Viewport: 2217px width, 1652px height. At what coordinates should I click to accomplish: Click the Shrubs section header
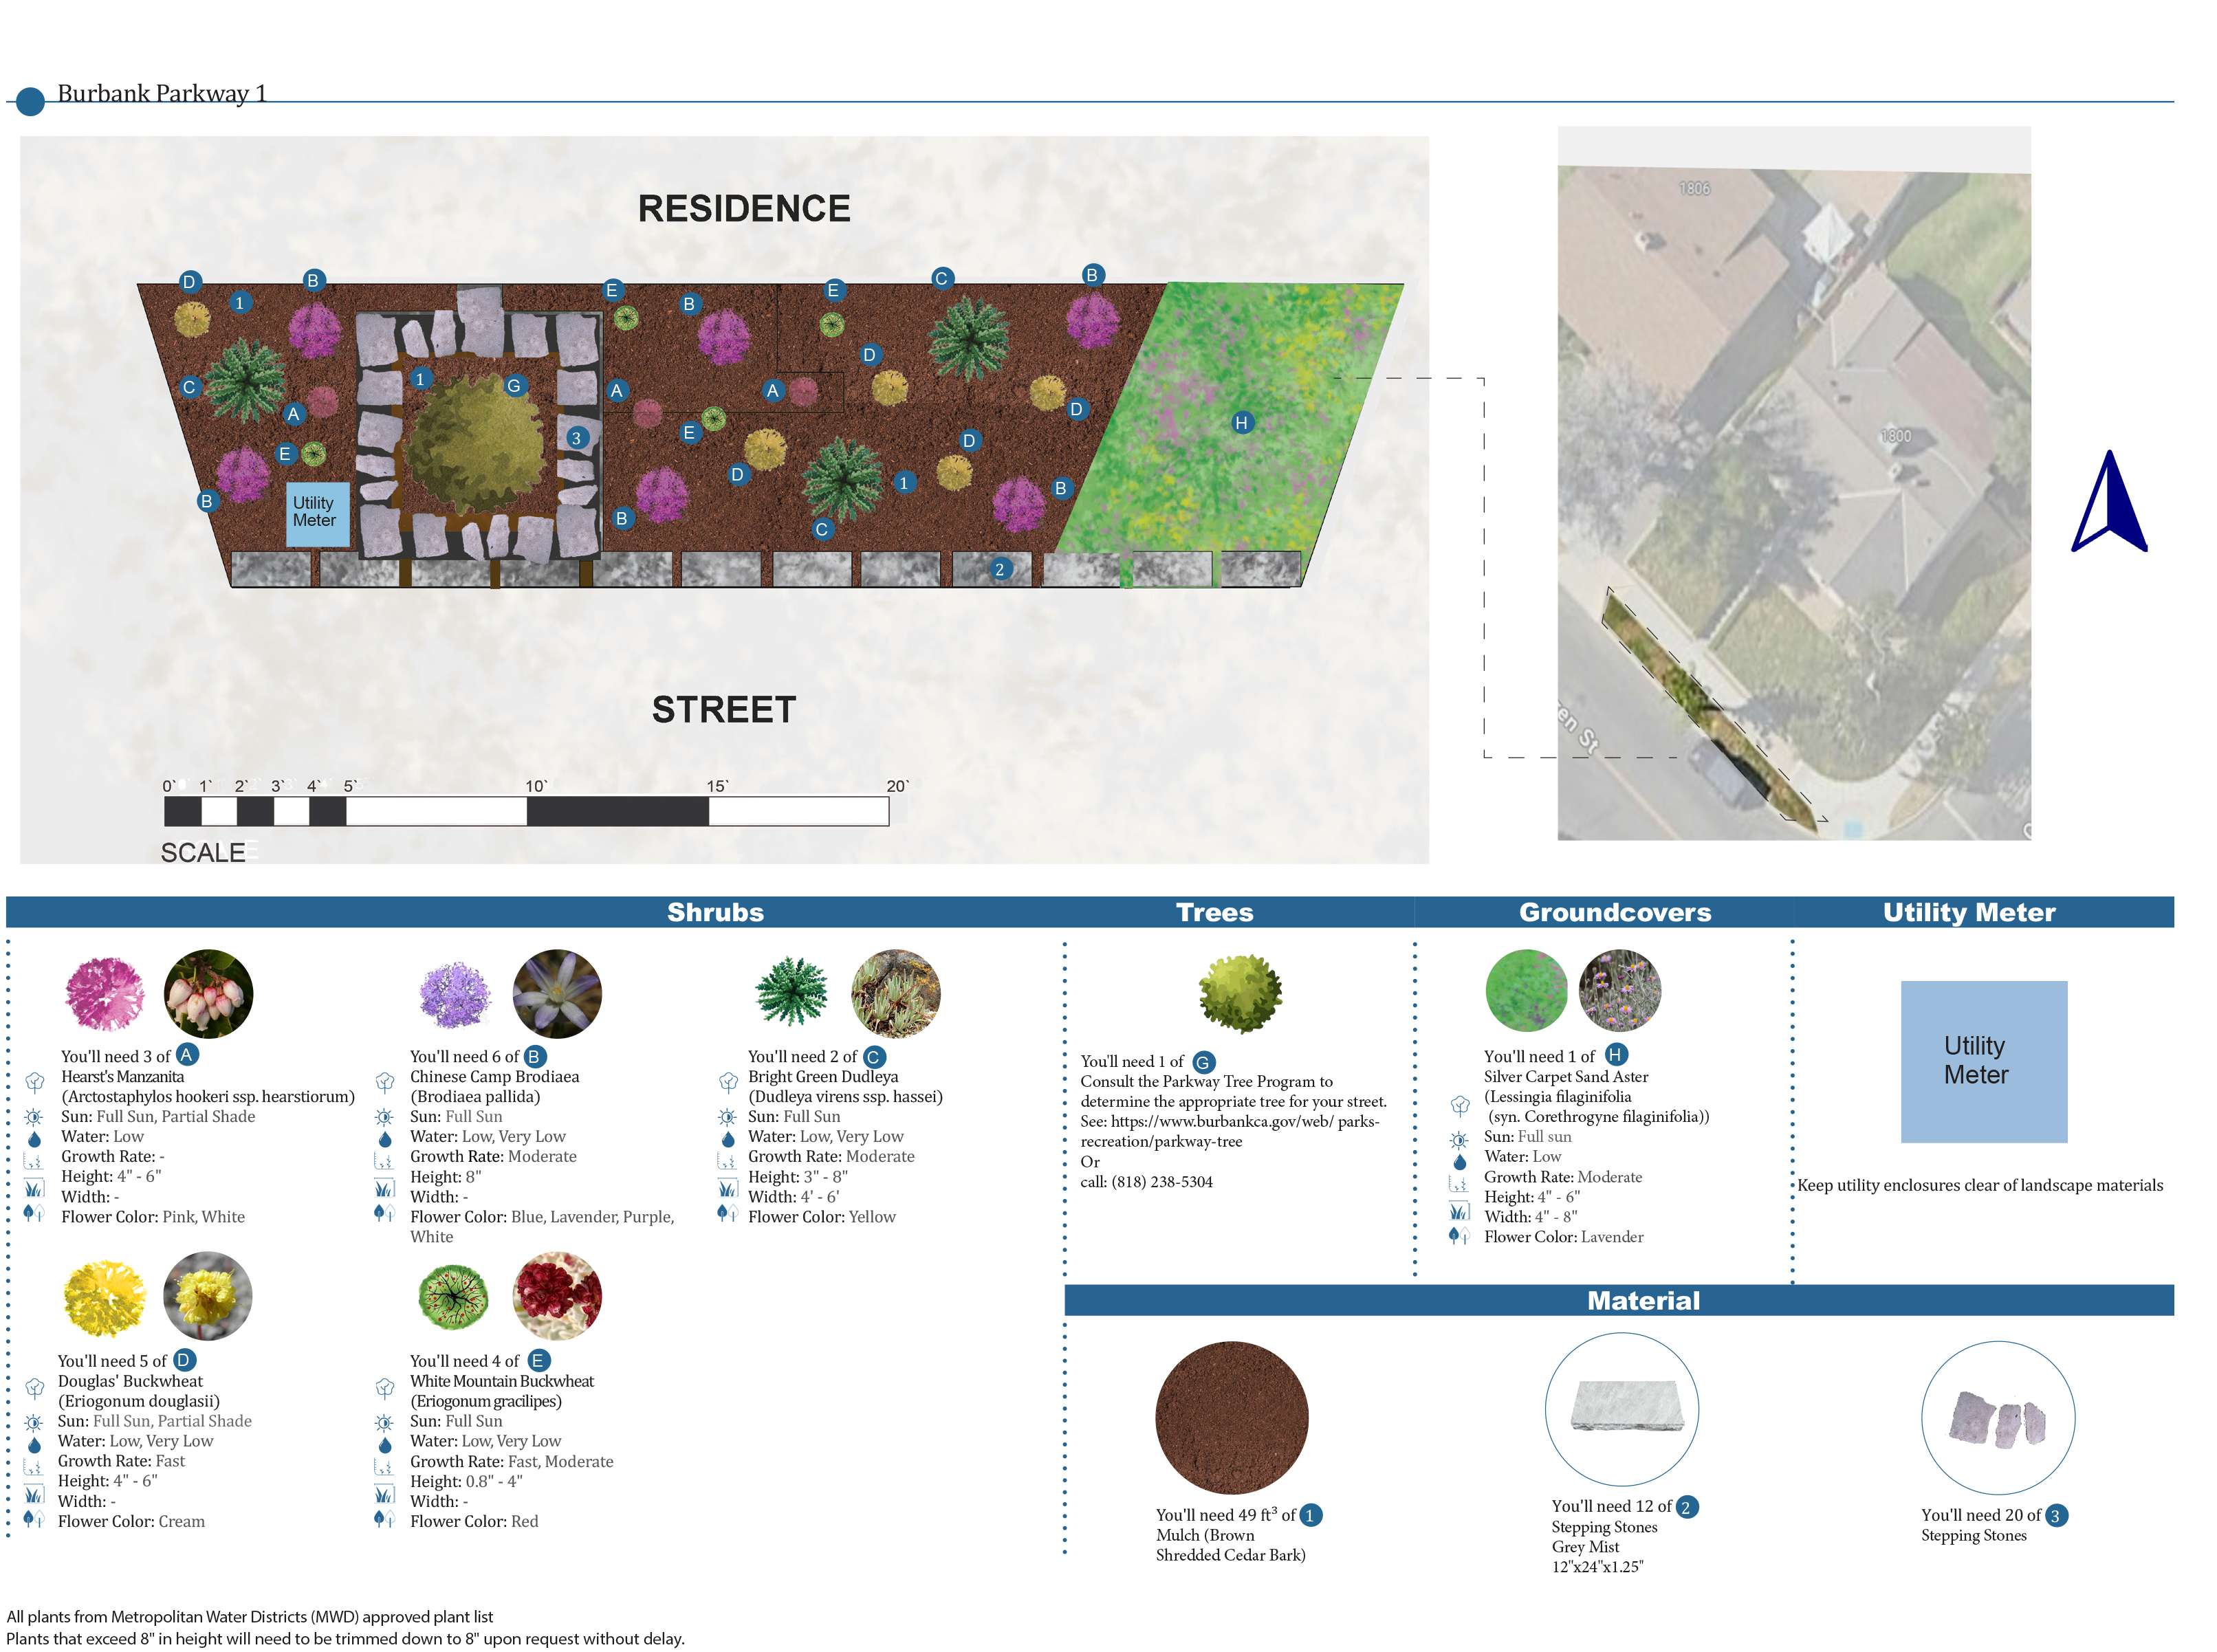[715, 912]
